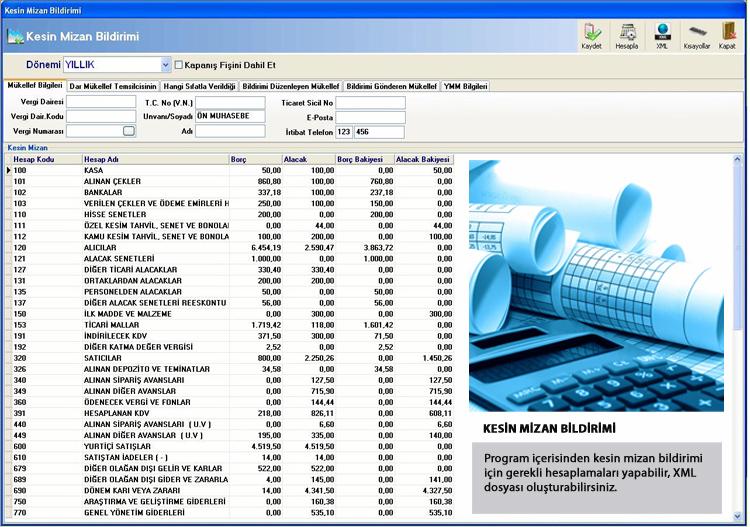
Task: Click the Hesapla calculate icon
Action: tap(627, 36)
